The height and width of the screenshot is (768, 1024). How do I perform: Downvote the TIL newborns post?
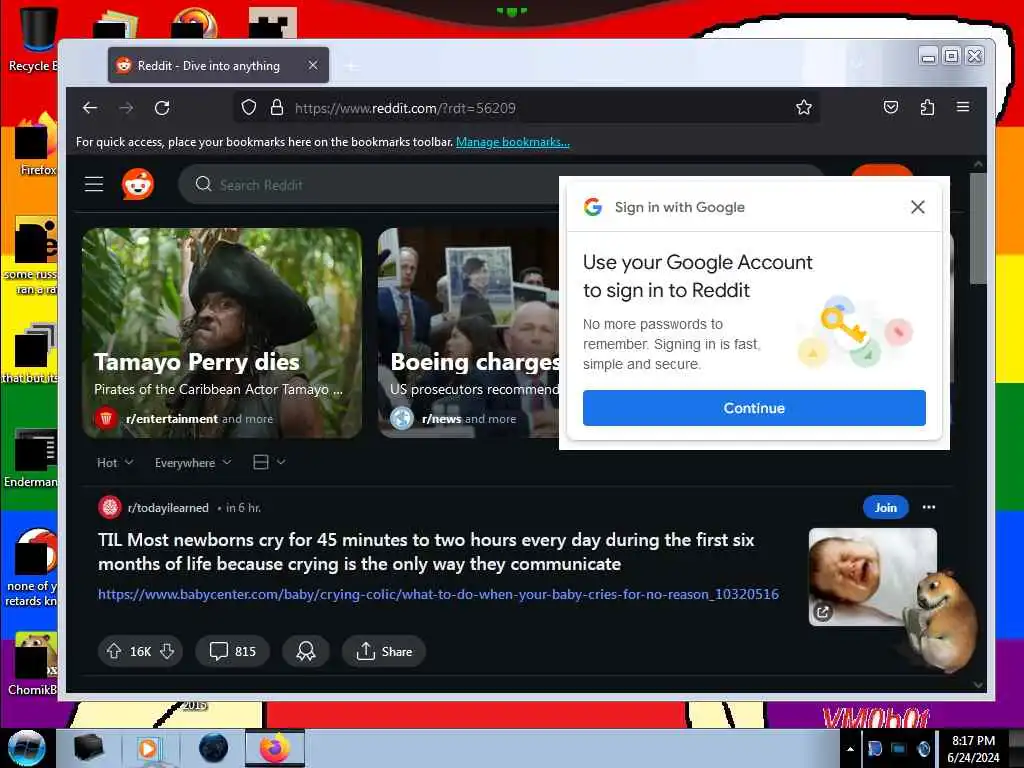click(167, 651)
